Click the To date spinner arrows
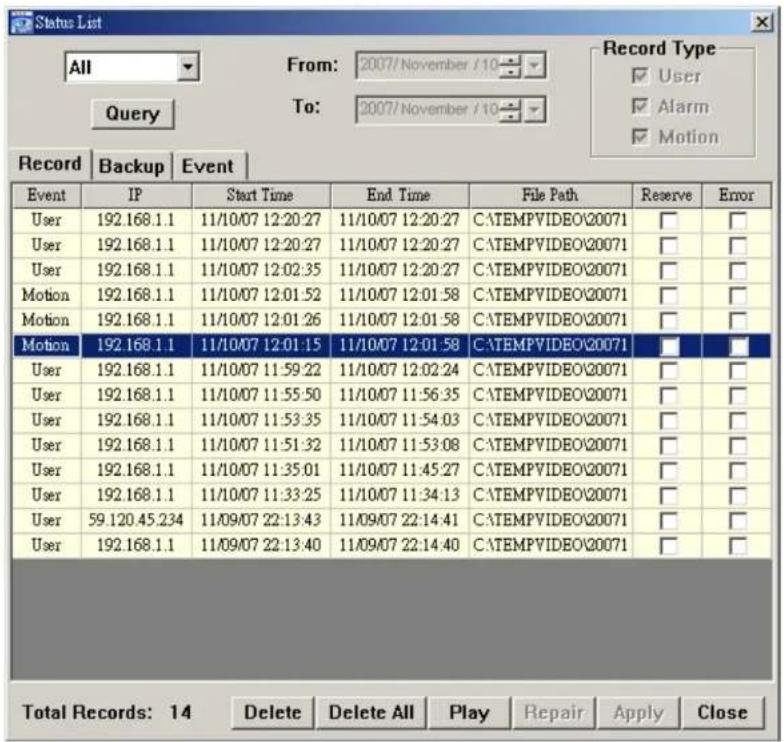 point(510,110)
